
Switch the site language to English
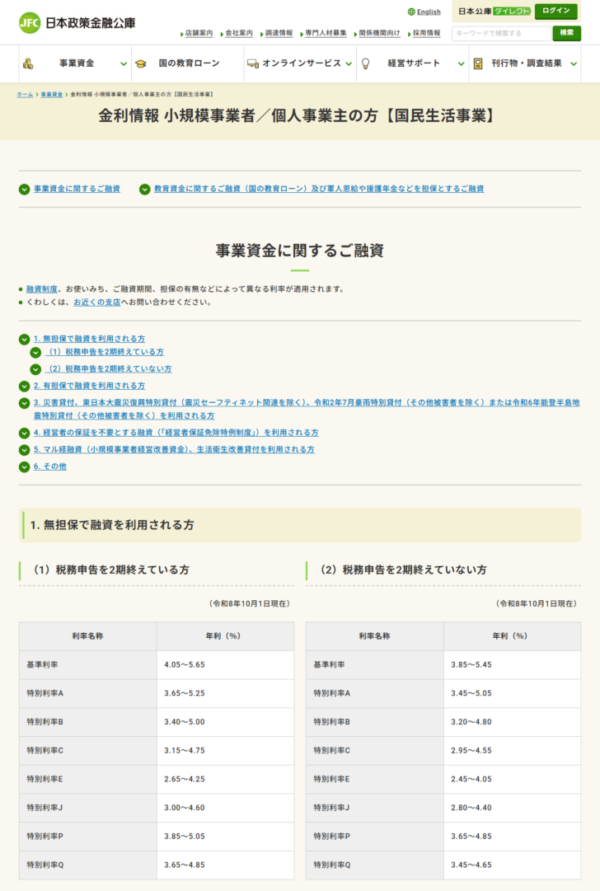pyautogui.click(x=428, y=12)
